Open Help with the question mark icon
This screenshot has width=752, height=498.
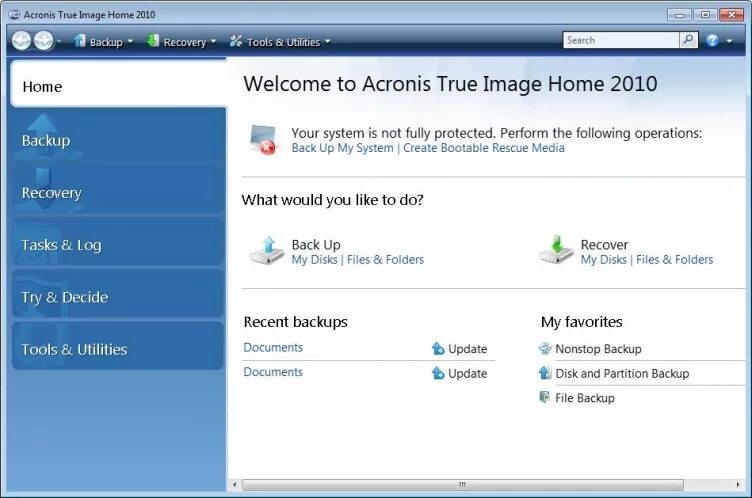click(712, 41)
